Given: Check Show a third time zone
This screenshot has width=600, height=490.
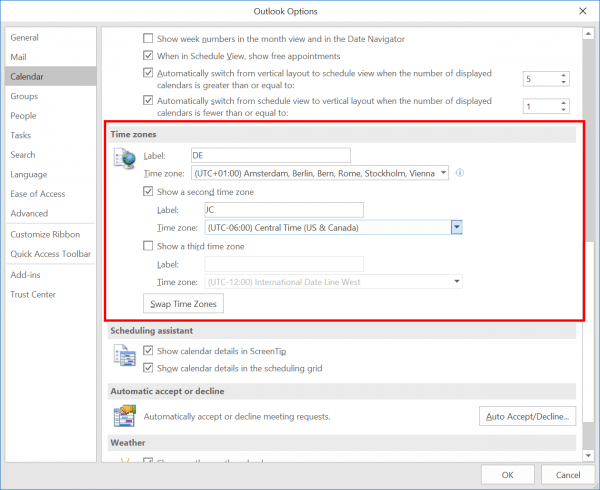Looking at the screenshot, I should pos(148,246).
